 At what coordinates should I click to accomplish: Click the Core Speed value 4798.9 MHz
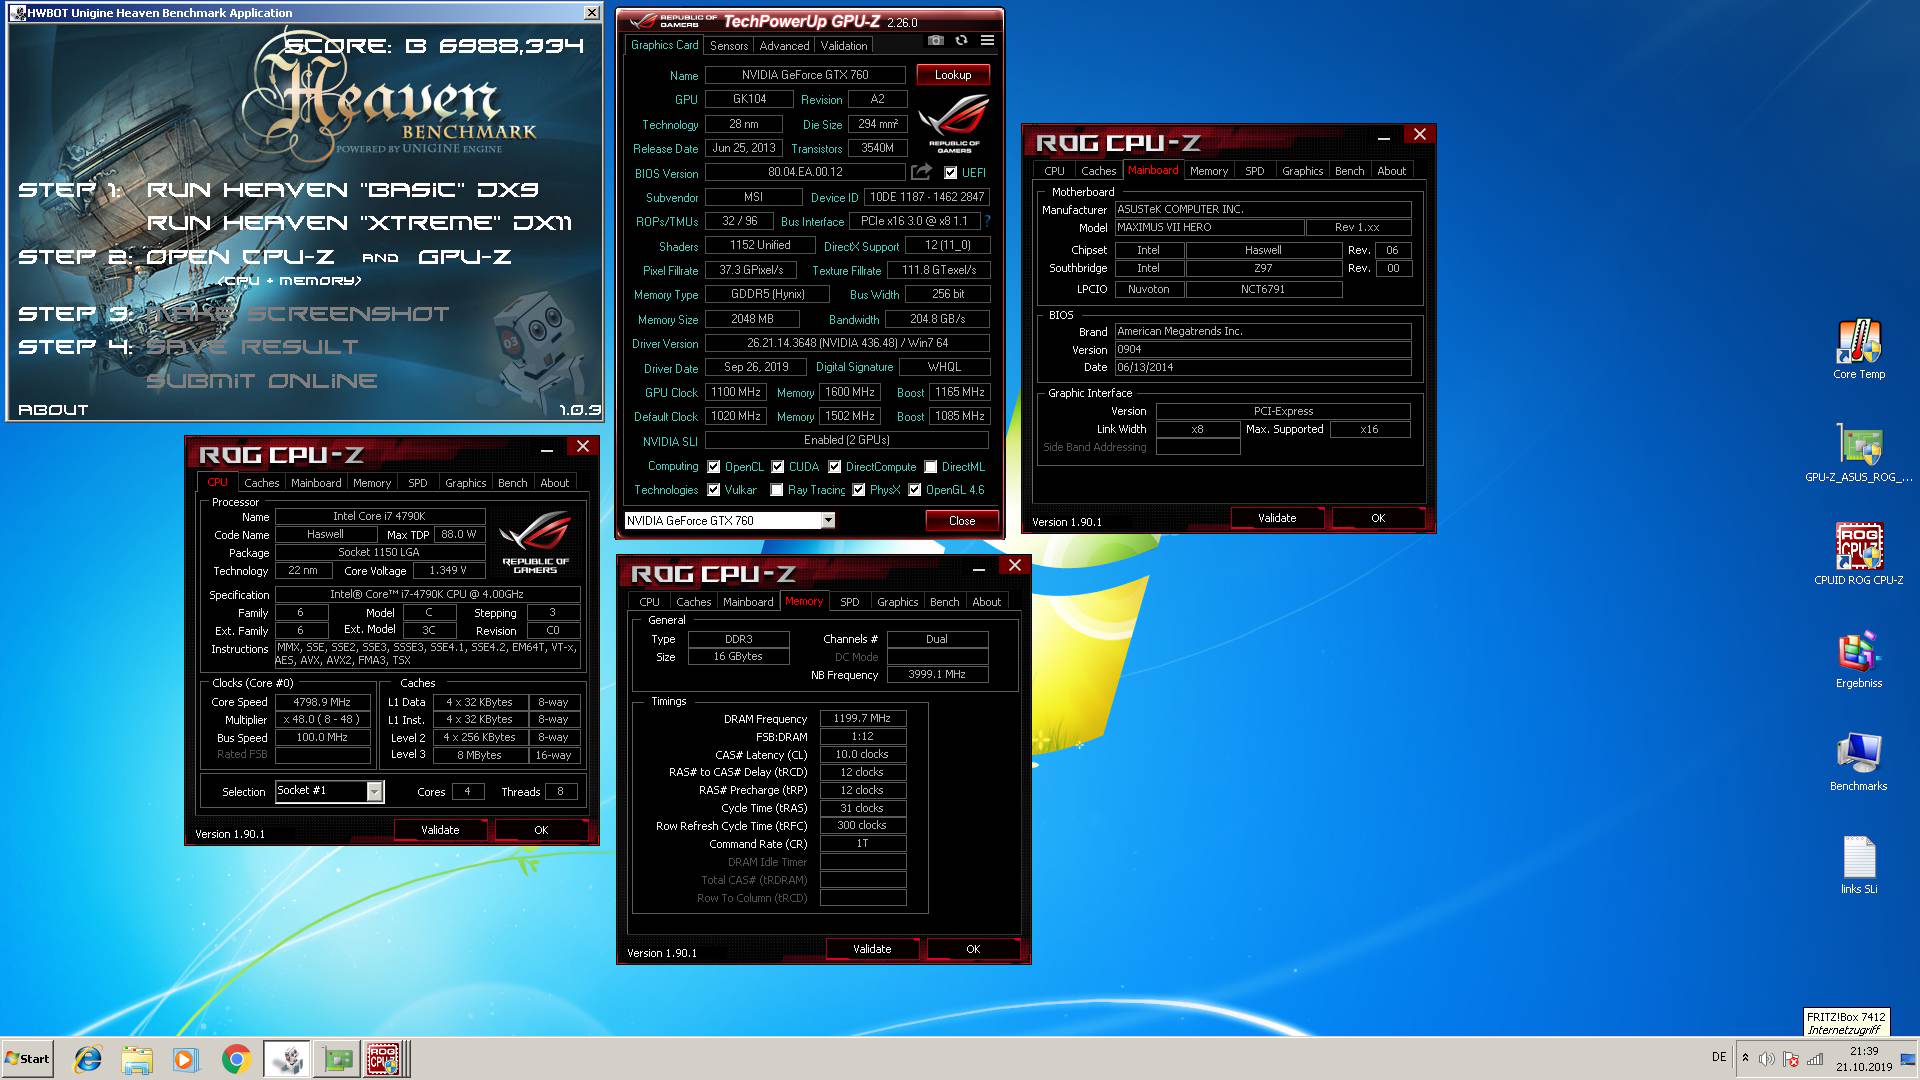pyautogui.click(x=322, y=702)
